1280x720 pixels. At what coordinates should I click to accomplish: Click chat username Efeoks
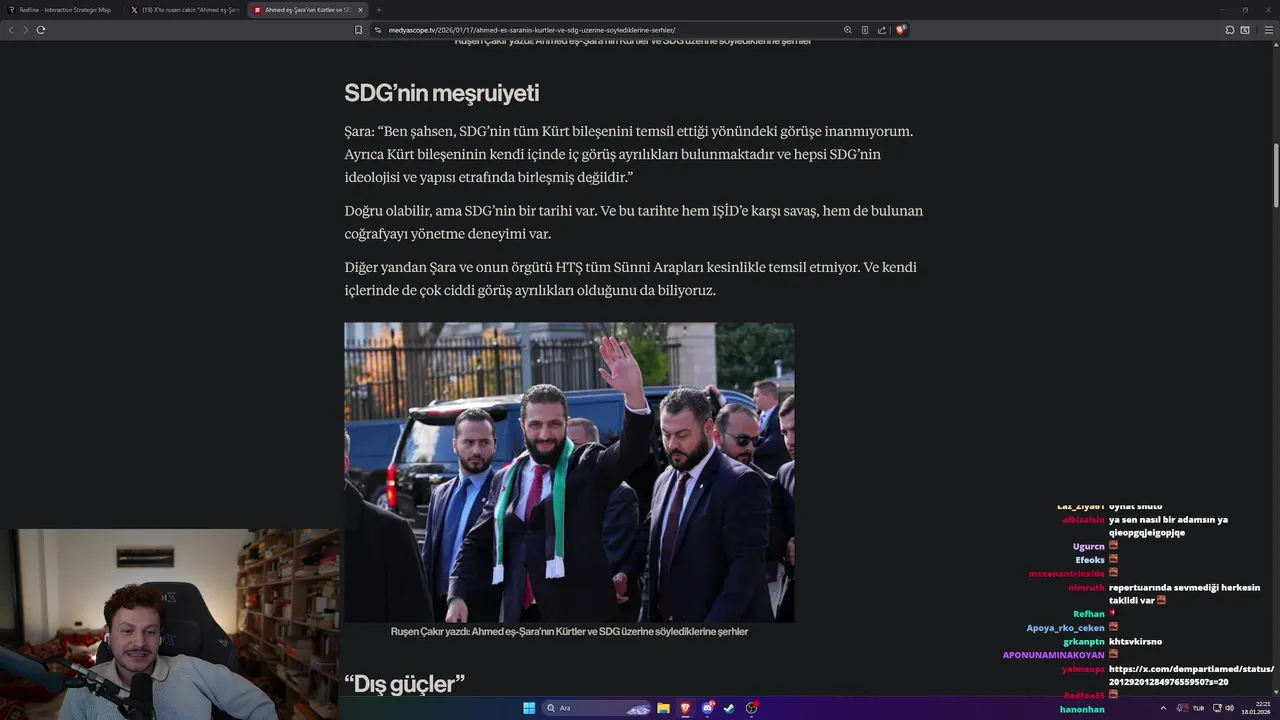click(1090, 560)
